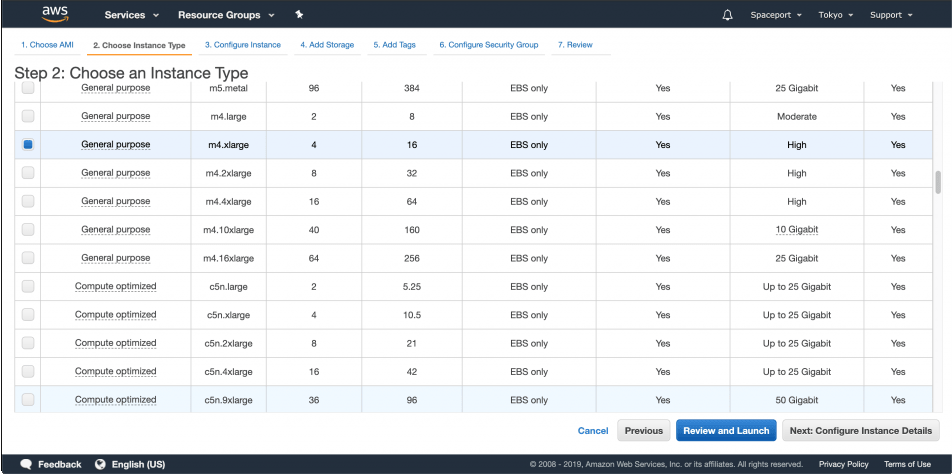Expand the Resource Groups menu
952x474 pixels.
pyautogui.click(x=226, y=15)
